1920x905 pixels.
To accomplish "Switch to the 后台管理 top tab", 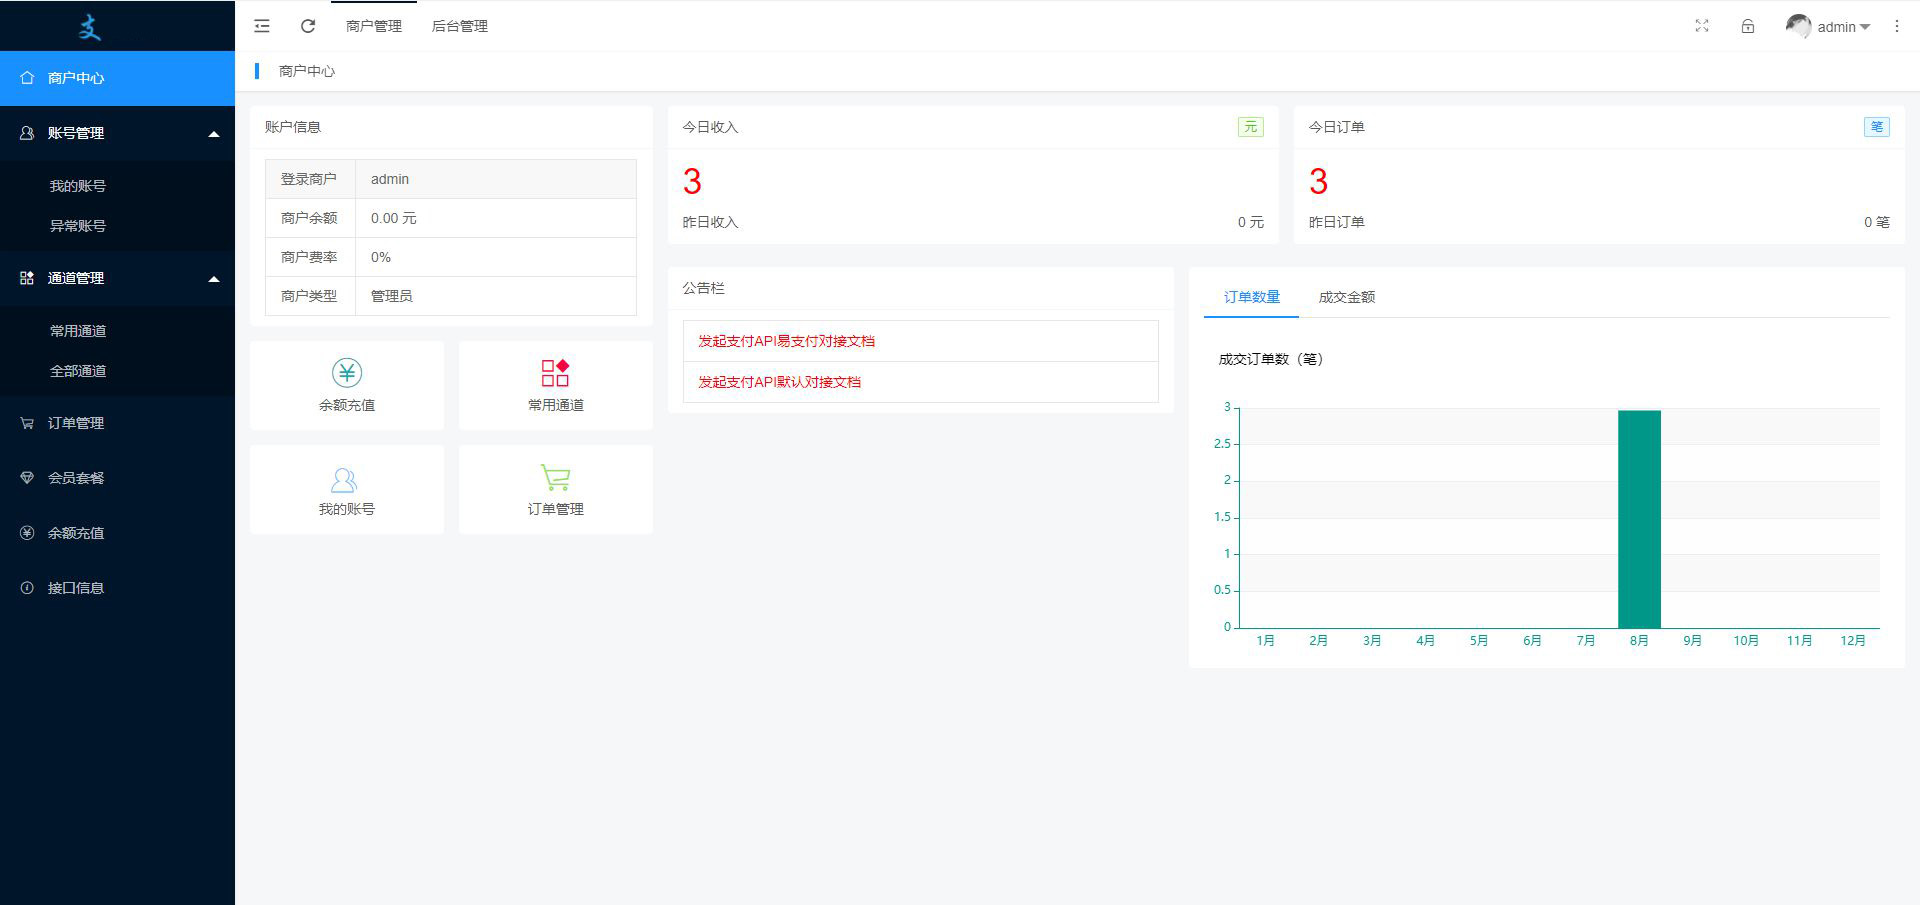I will point(459,26).
